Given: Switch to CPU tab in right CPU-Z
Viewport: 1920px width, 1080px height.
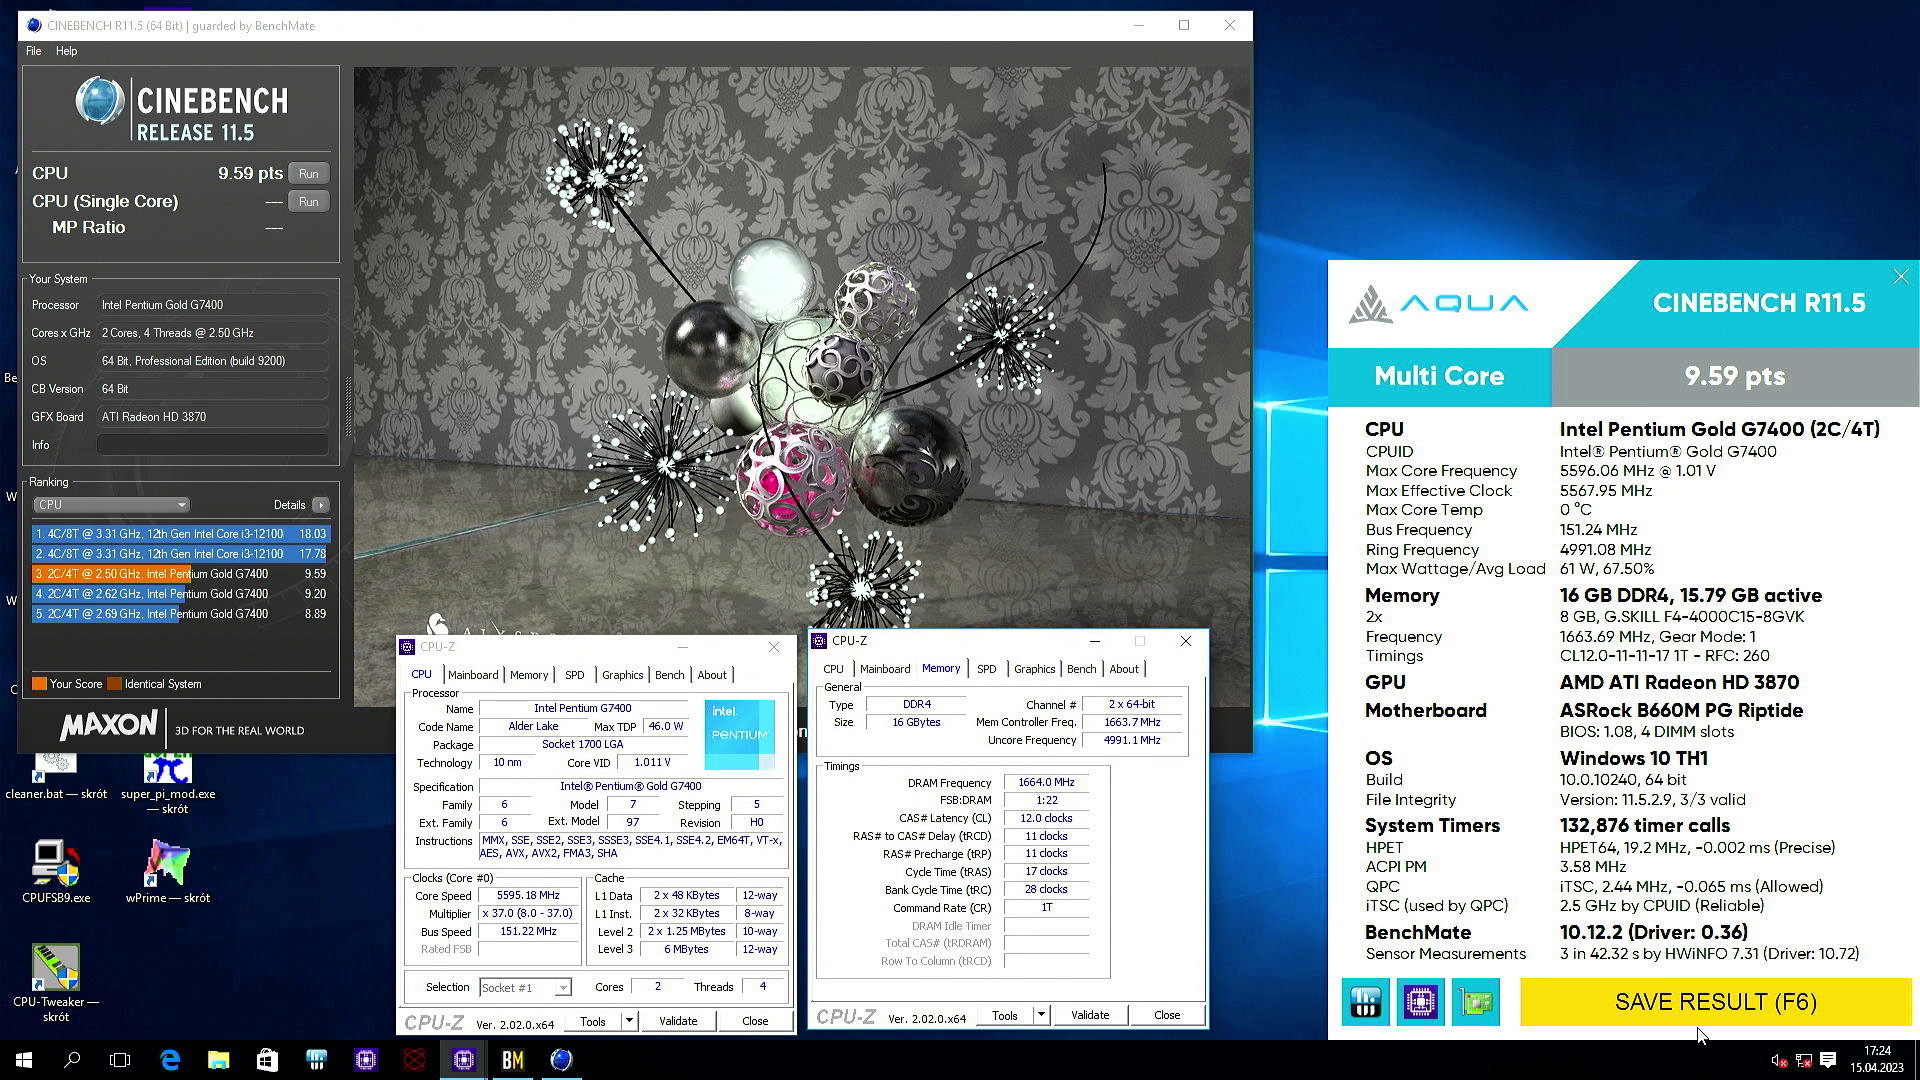Looking at the screenshot, I should click(833, 669).
